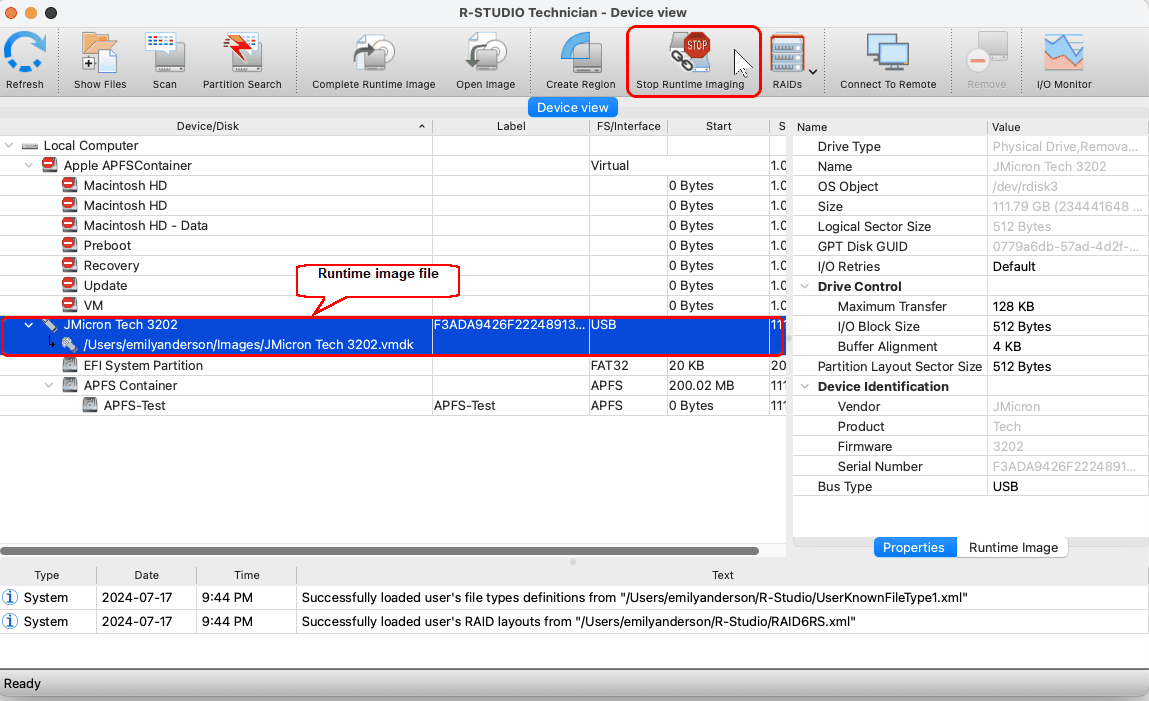The image size is (1149, 701).
Task: Click the "128 KB" Maximum Transfer value
Action: (x=1013, y=306)
